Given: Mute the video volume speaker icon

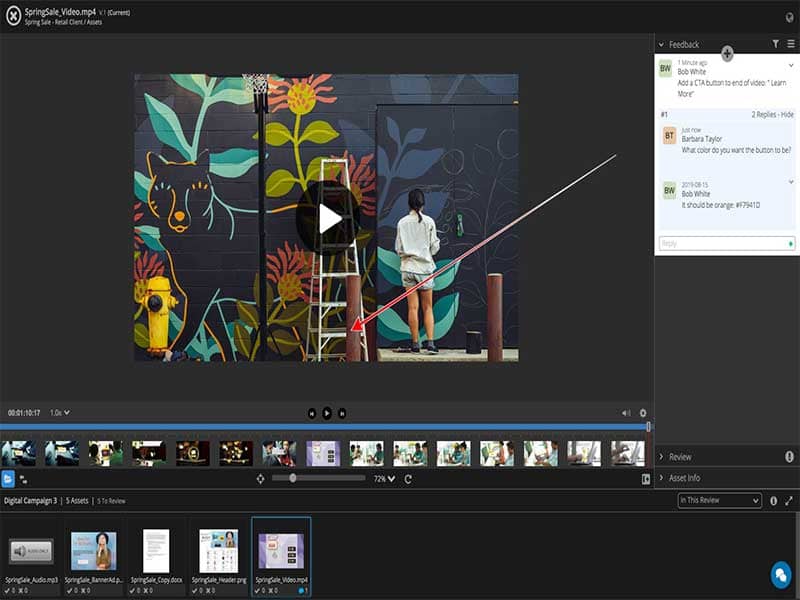Looking at the screenshot, I should [626, 412].
